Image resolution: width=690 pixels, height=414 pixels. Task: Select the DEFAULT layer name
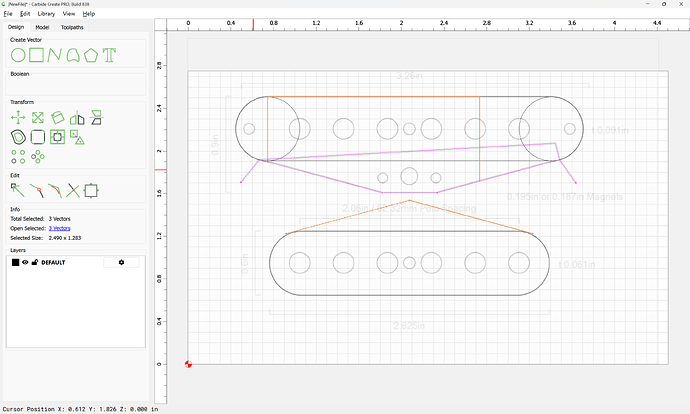(53, 262)
